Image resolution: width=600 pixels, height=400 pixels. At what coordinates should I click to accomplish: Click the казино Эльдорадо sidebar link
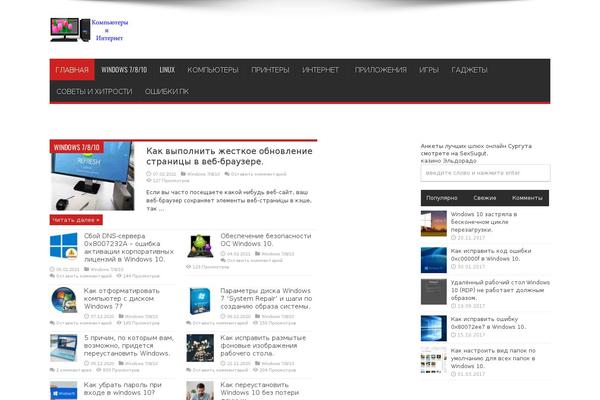click(x=448, y=161)
